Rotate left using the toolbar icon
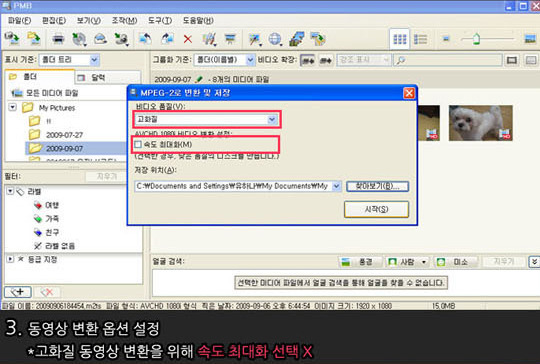Image resolution: width=540 pixels, height=364 pixels. click(x=145, y=39)
